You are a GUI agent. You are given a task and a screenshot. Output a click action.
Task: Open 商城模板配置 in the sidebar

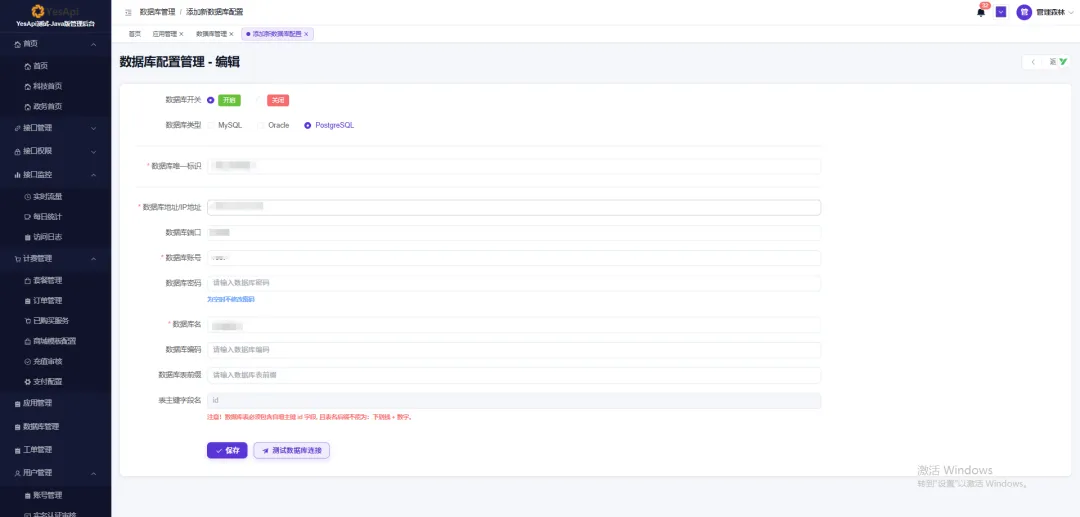click(54, 341)
